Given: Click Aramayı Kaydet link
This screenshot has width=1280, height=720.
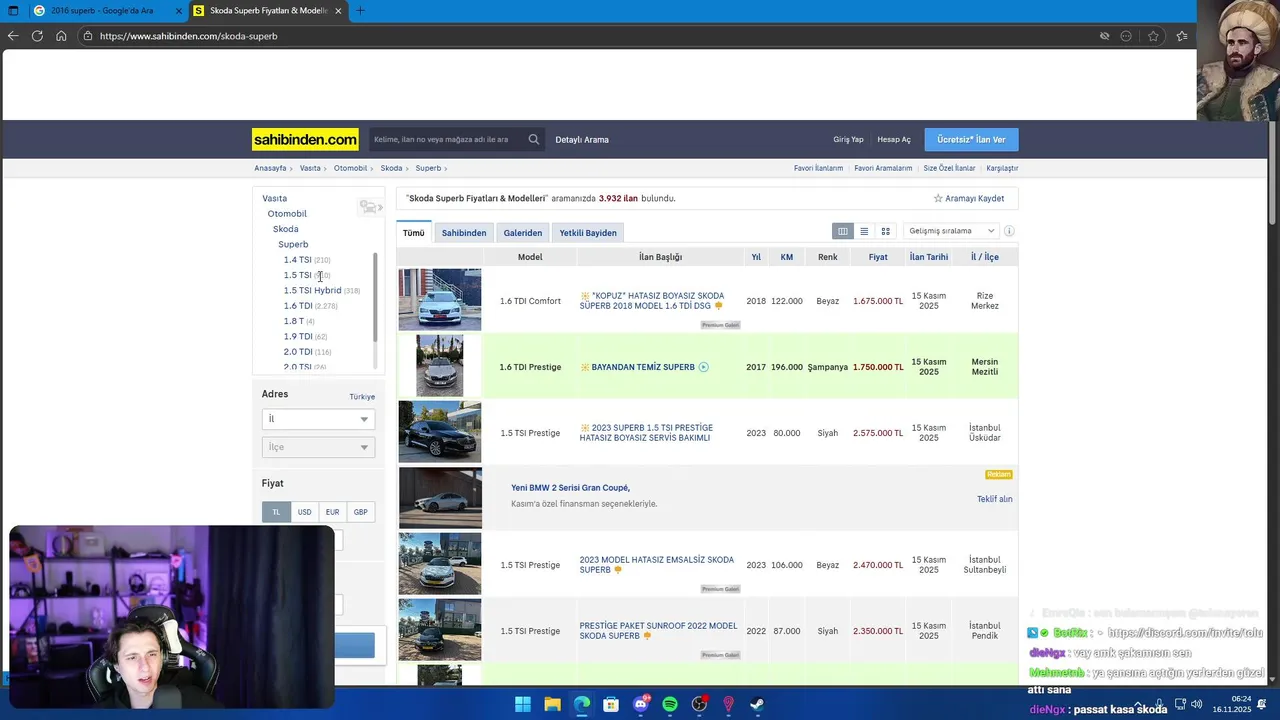Looking at the screenshot, I should coord(975,198).
